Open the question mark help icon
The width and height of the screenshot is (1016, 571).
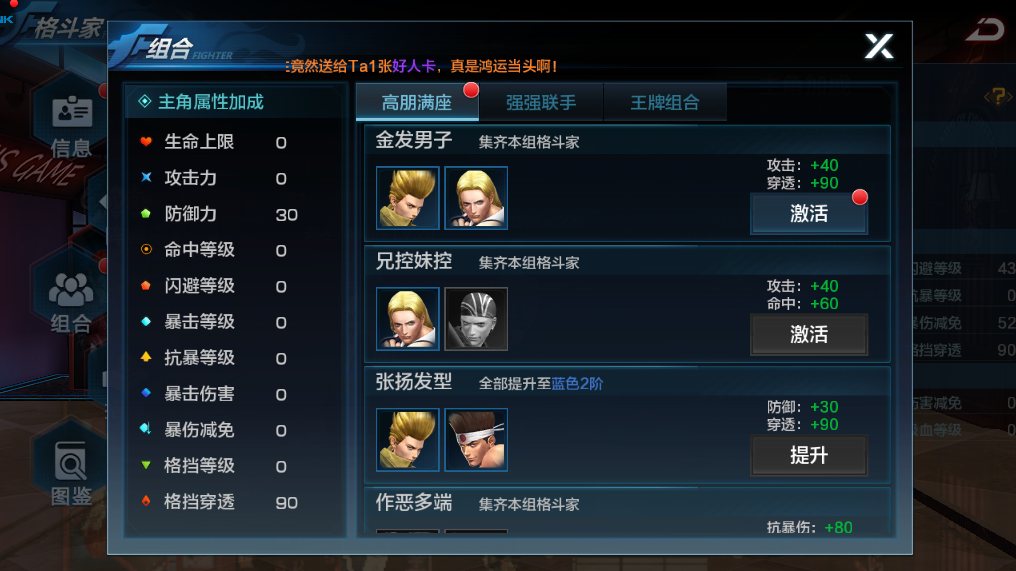point(998,97)
